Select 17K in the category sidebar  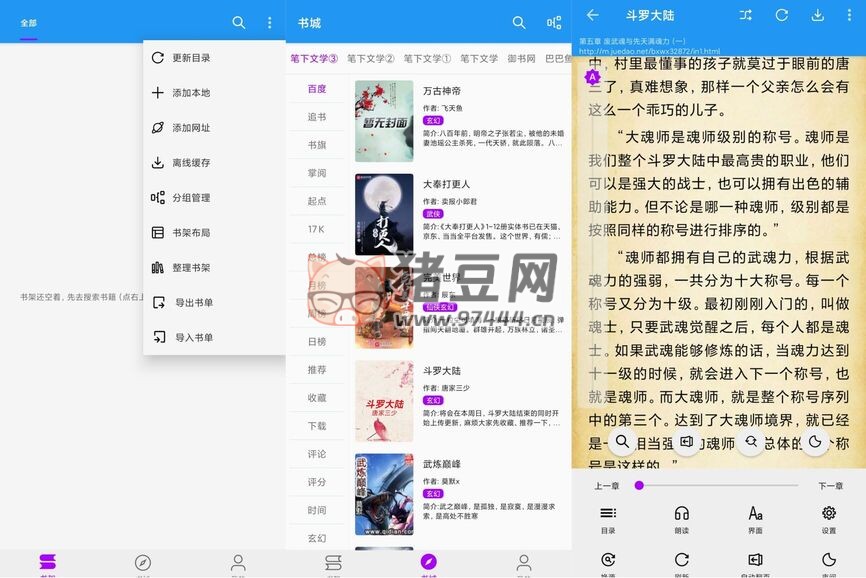317,229
